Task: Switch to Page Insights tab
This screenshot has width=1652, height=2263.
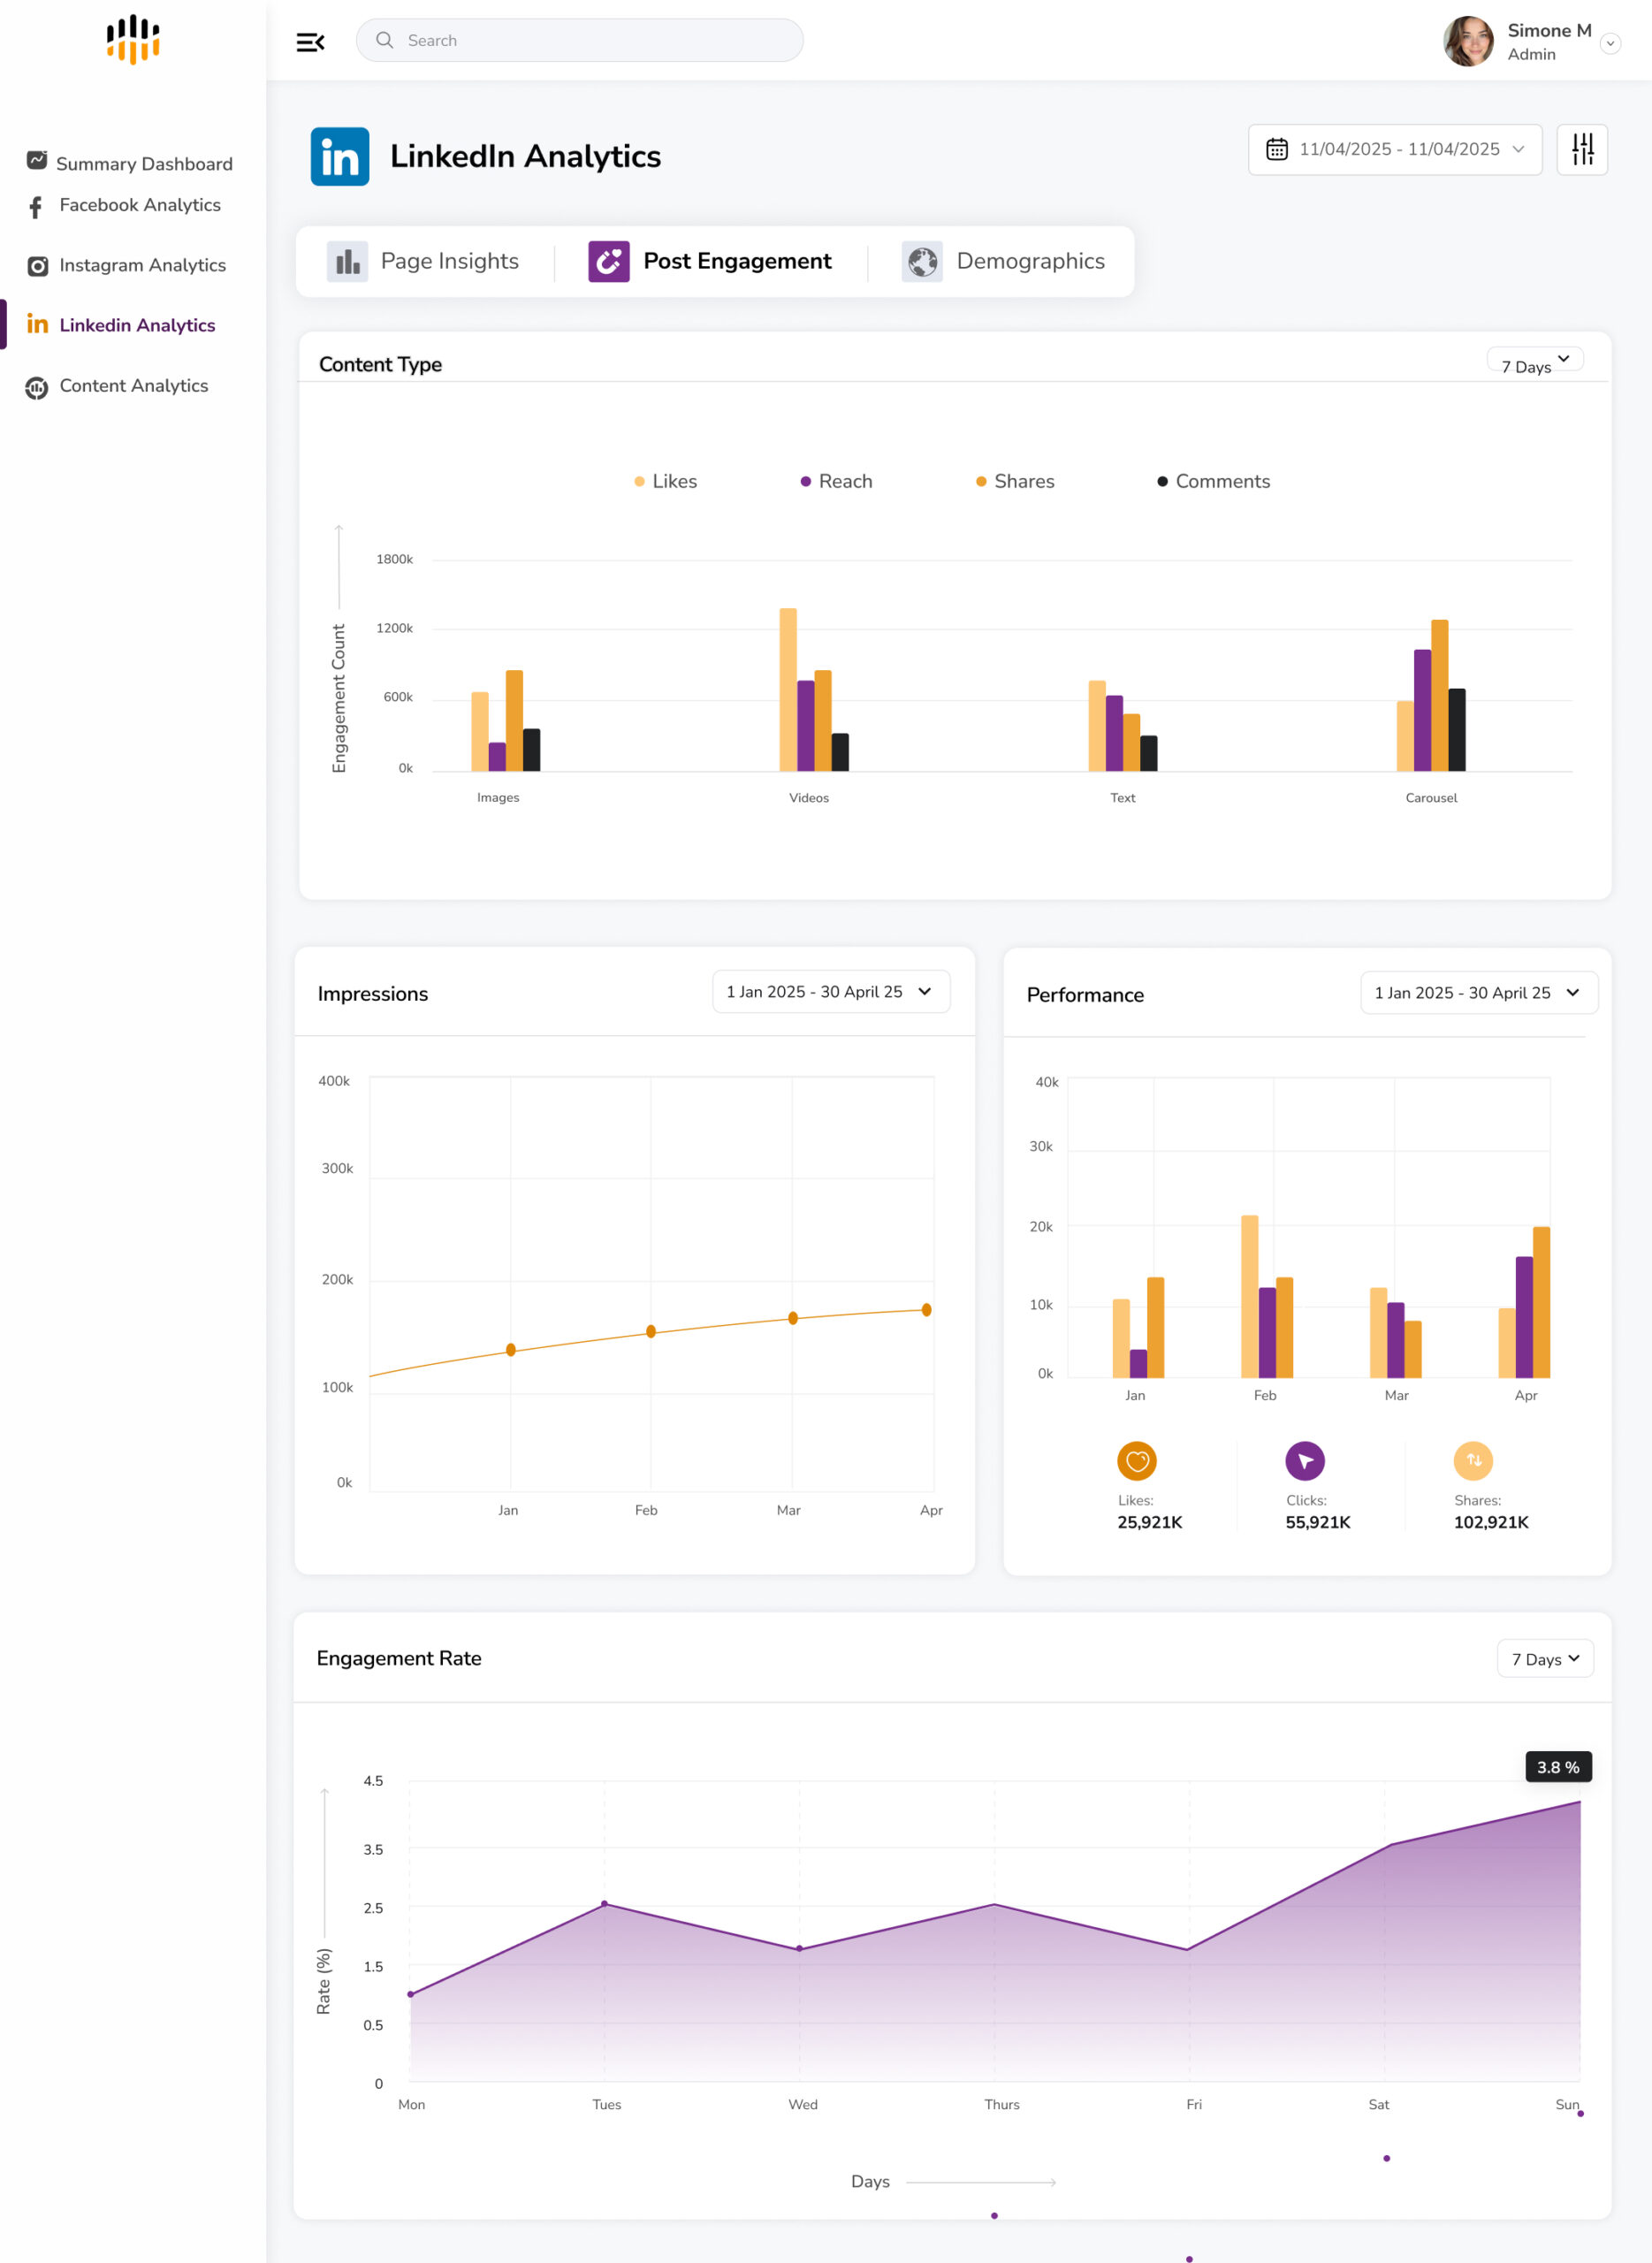Action: point(423,261)
